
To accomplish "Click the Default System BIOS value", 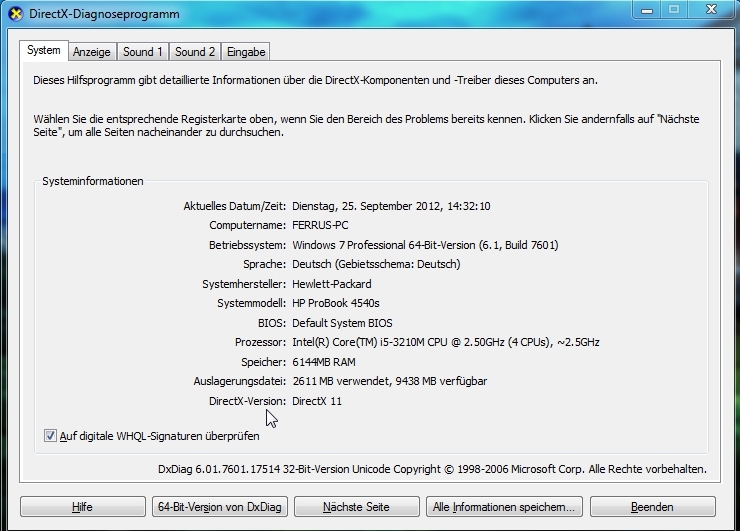I will click(342, 323).
